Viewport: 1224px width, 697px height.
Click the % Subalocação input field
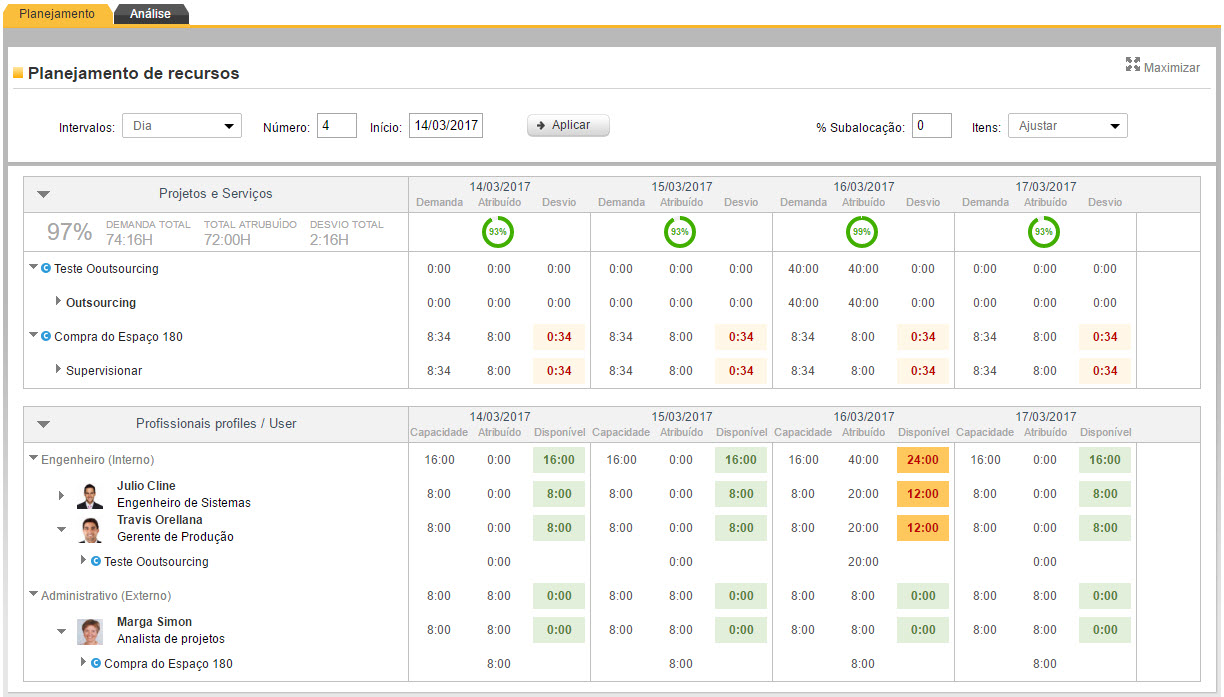(x=931, y=126)
